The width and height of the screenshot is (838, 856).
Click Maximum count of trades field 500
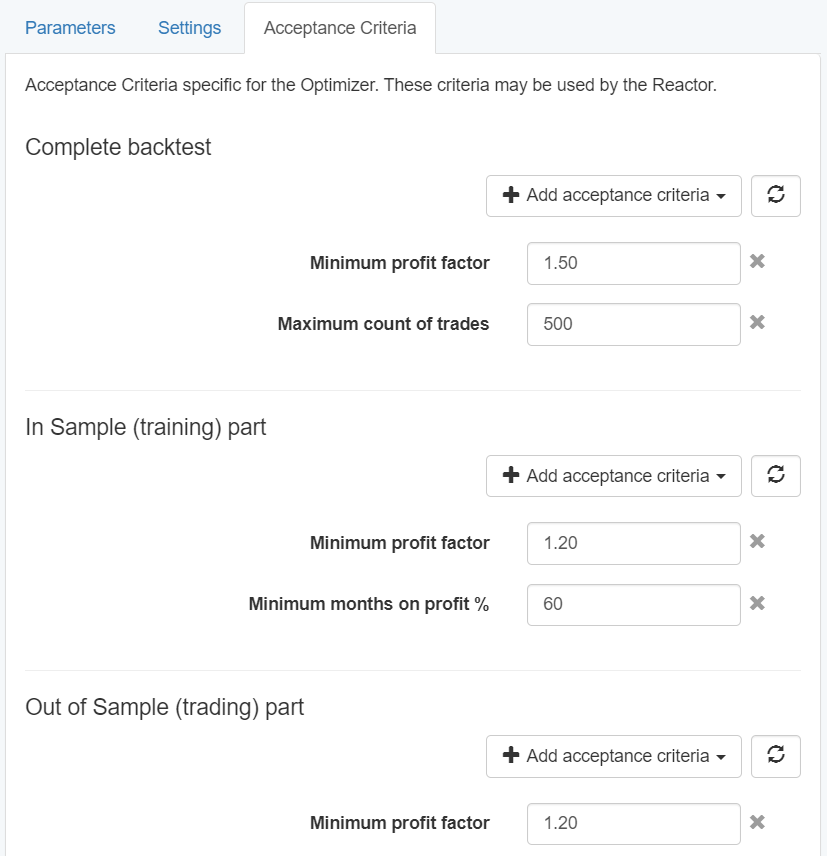(x=633, y=324)
